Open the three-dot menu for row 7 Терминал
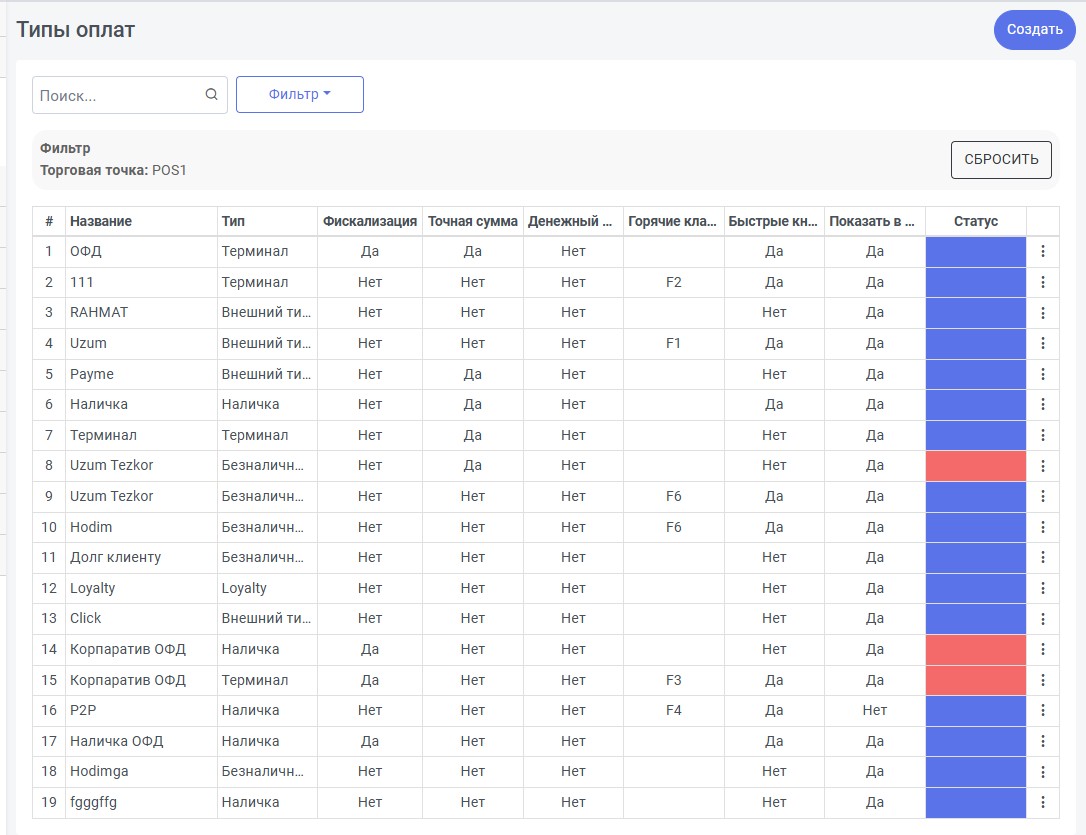This screenshot has width=1086, height=835. [1042, 436]
